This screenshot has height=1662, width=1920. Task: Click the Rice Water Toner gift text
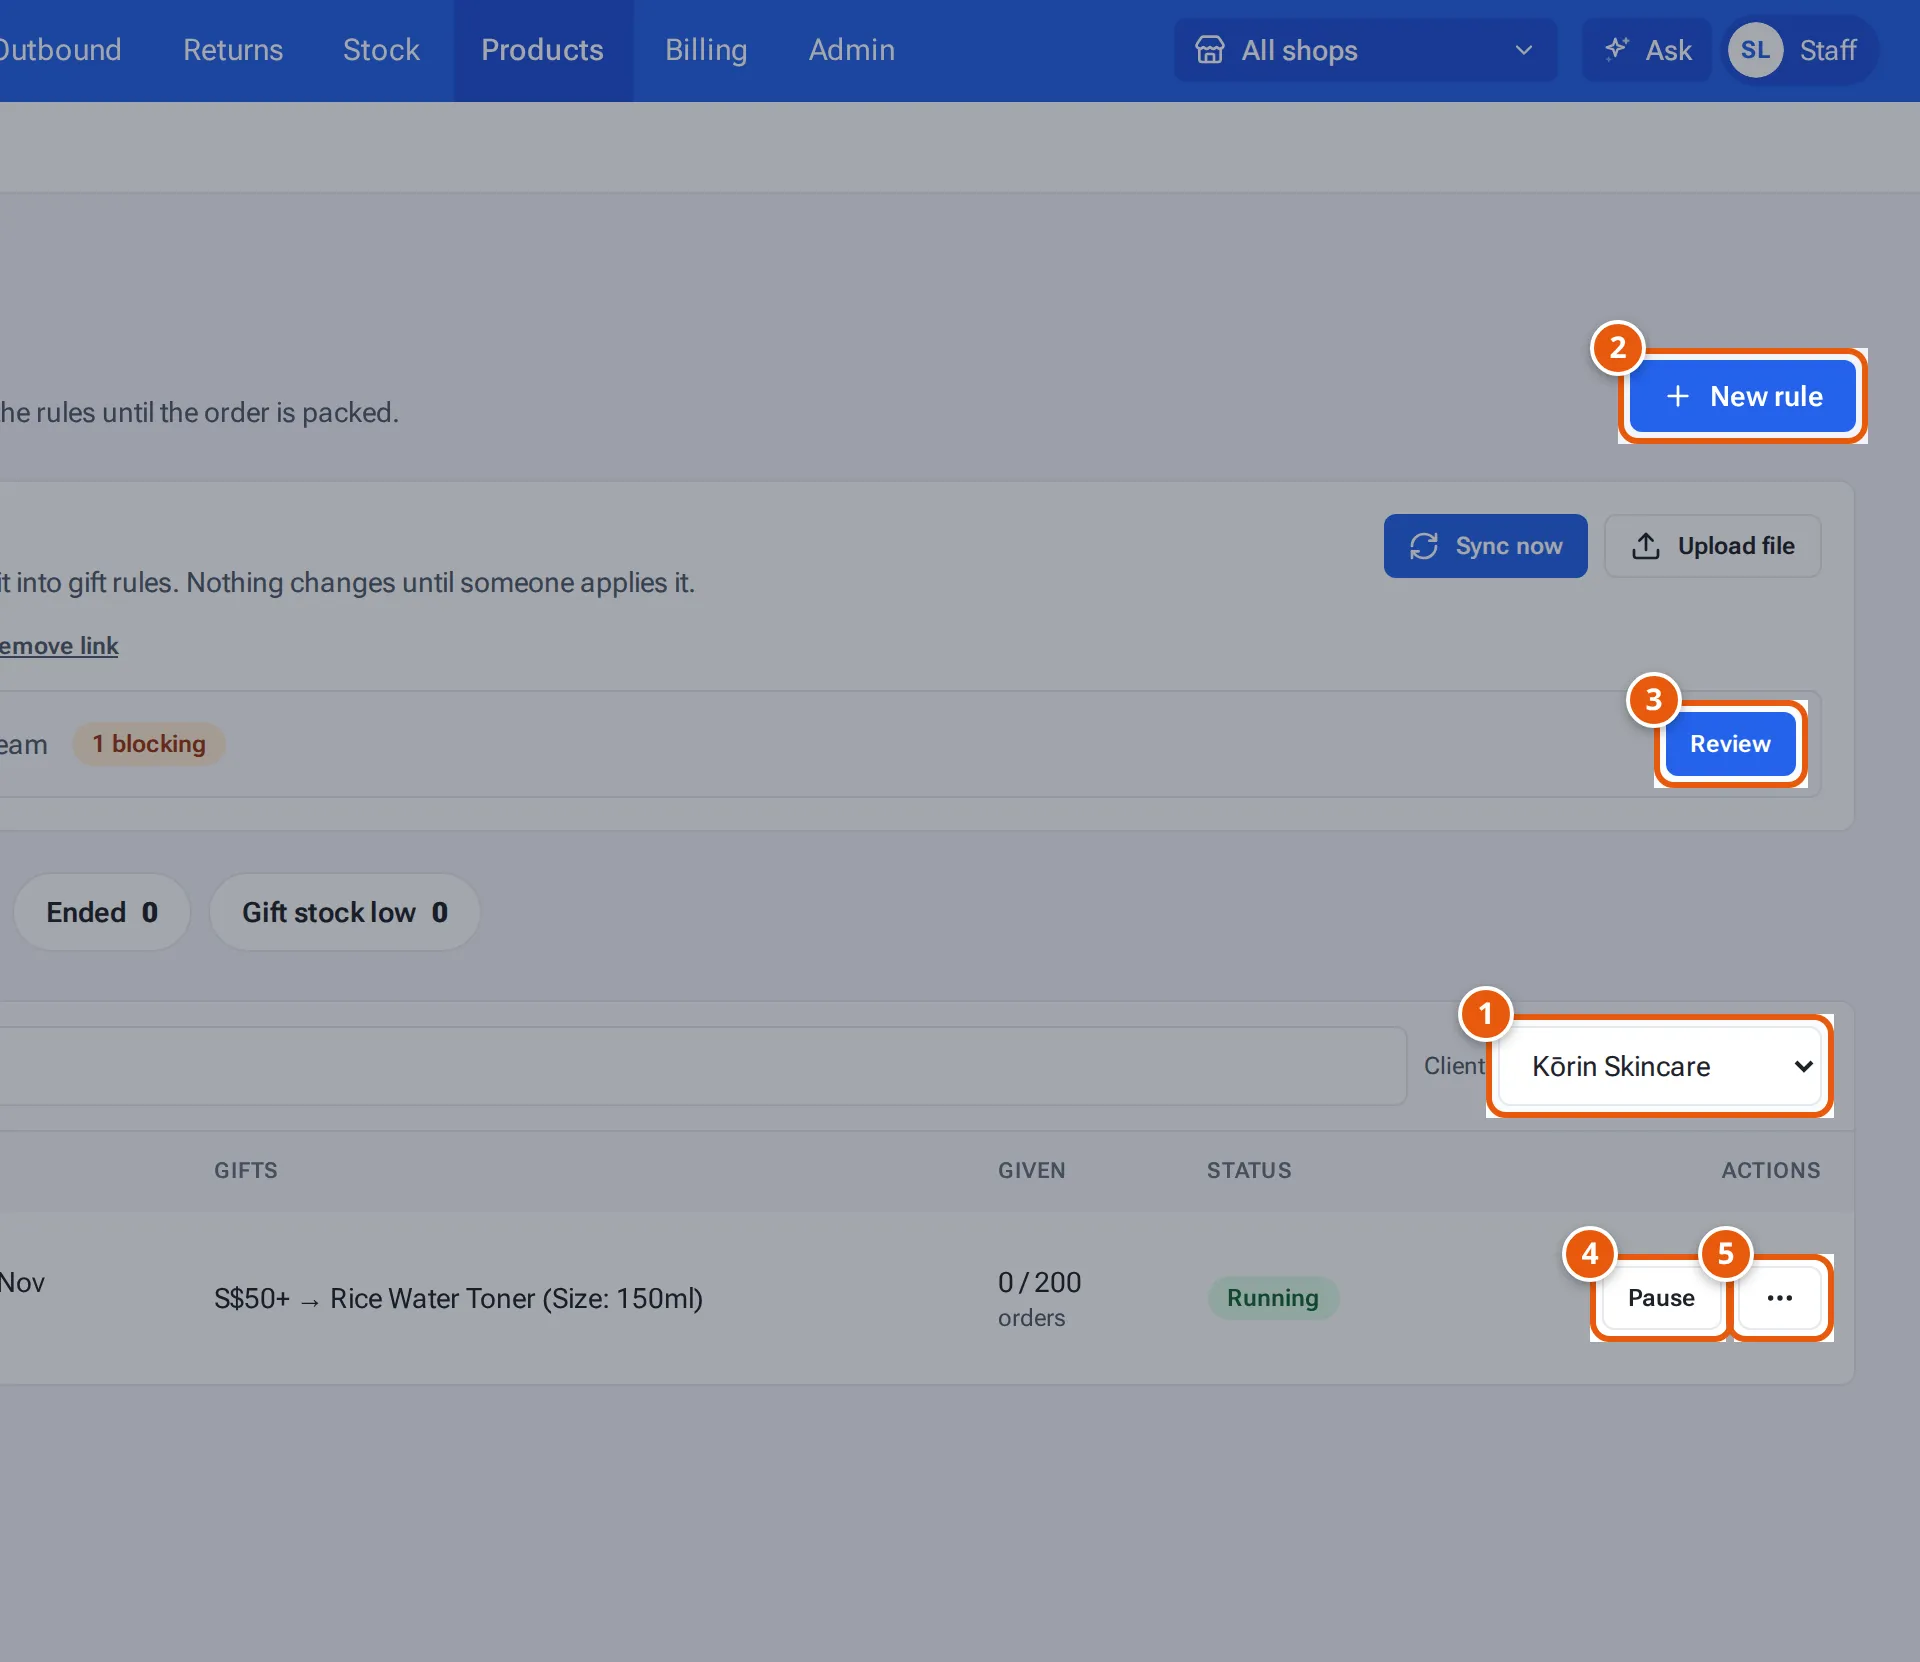tap(459, 1298)
